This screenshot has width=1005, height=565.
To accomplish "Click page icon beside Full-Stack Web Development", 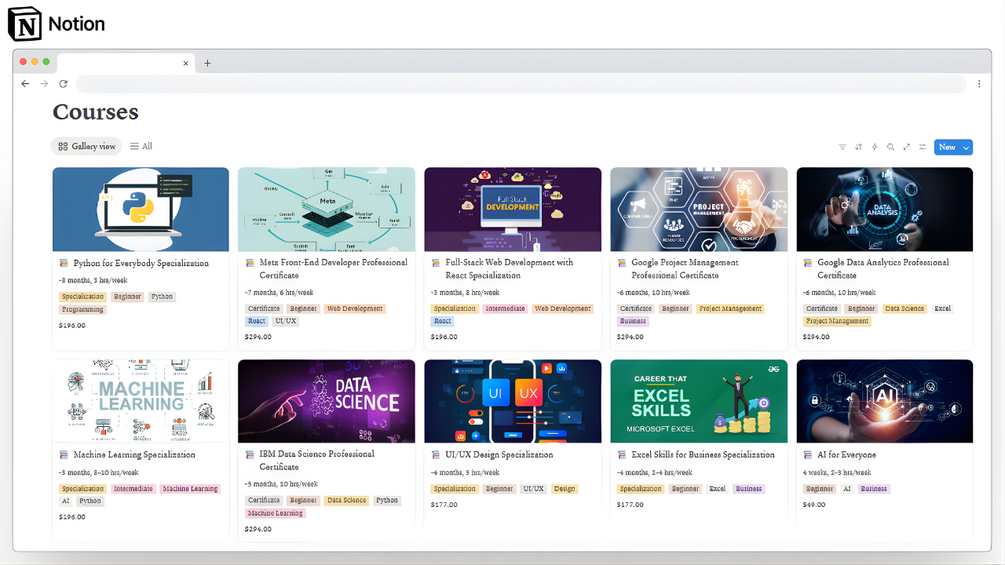I will [435, 263].
